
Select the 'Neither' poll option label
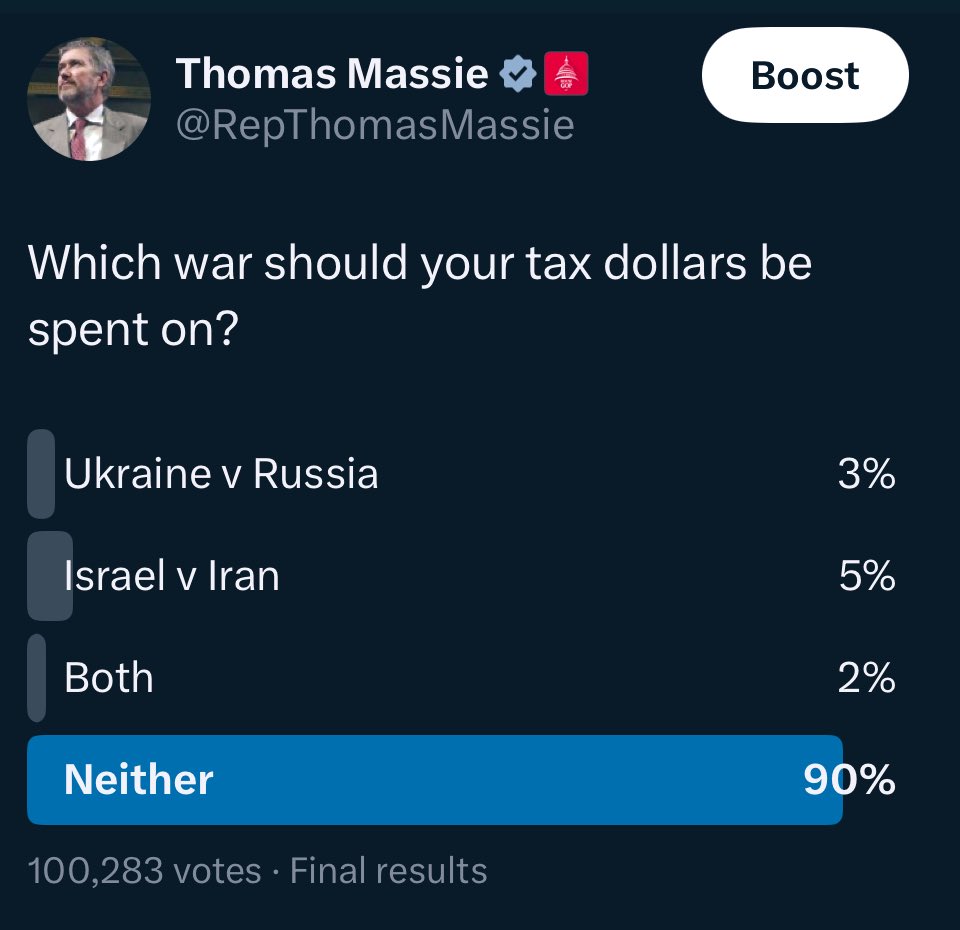click(x=138, y=780)
